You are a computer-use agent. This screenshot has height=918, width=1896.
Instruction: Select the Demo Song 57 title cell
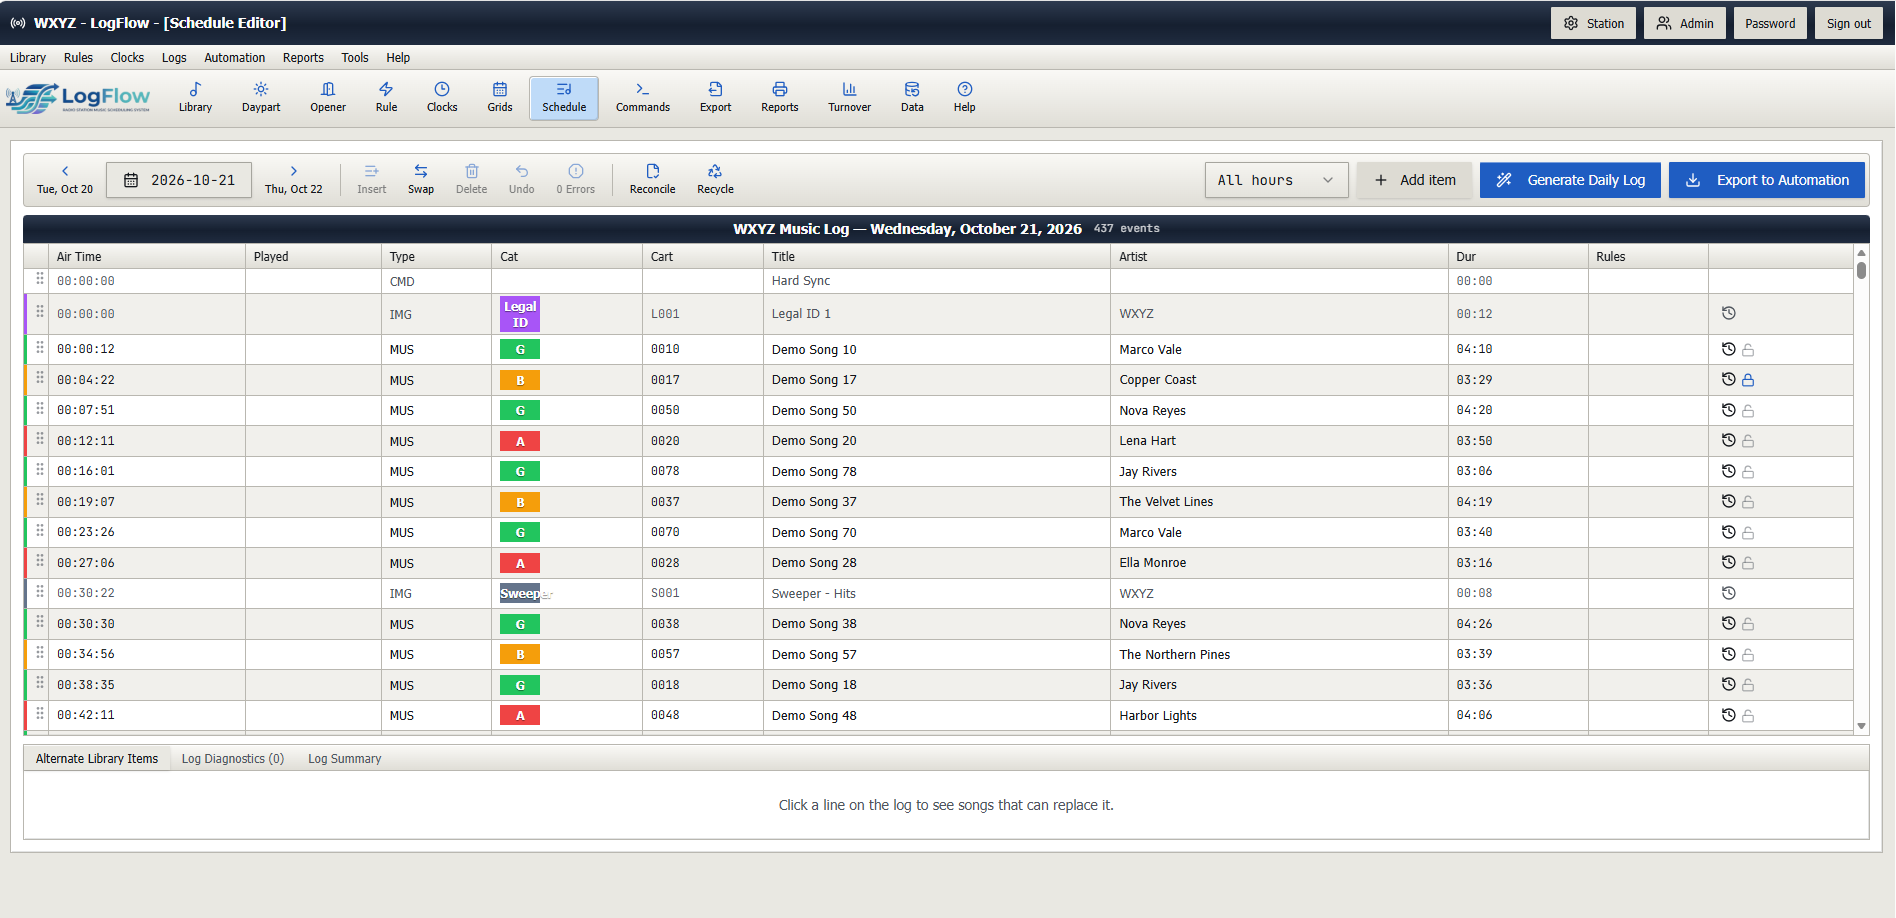click(x=937, y=655)
